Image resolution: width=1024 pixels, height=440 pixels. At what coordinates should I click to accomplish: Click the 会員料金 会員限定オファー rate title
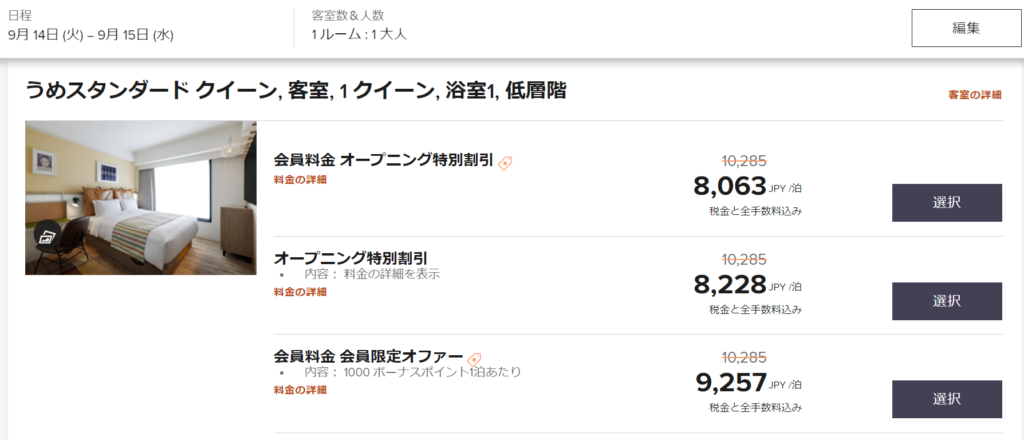tap(368, 356)
